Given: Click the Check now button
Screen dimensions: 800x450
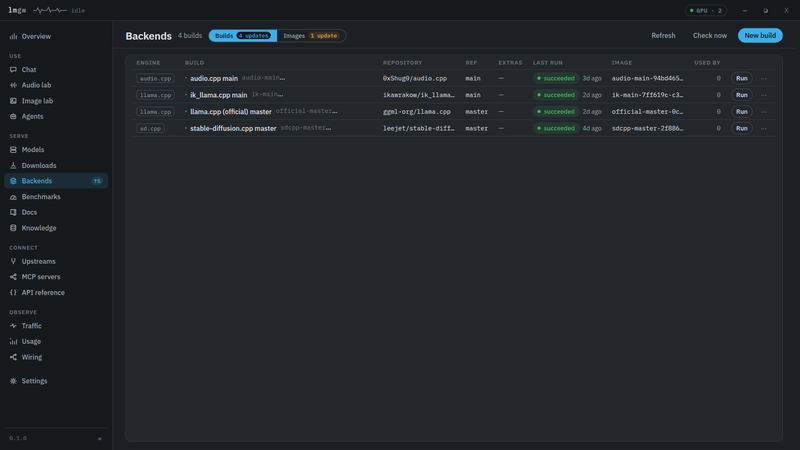Looking at the screenshot, I should (x=710, y=36).
